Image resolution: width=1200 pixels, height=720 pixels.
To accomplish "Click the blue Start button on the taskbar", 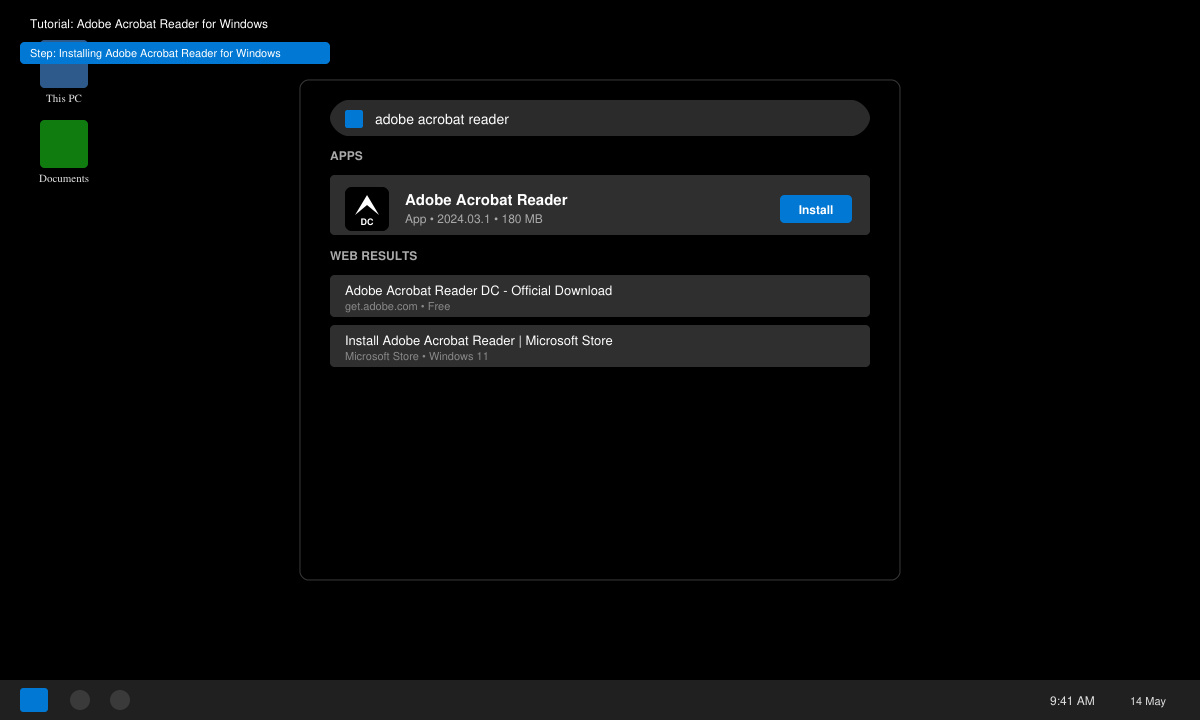I will [x=34, y=700].
